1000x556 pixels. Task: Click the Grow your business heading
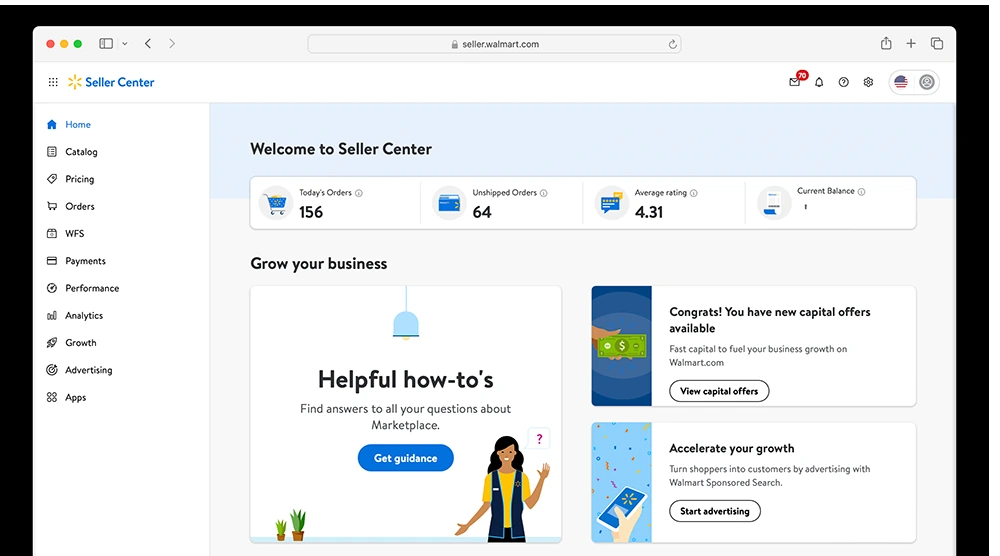pyautogui.click(x=318, y=264)
